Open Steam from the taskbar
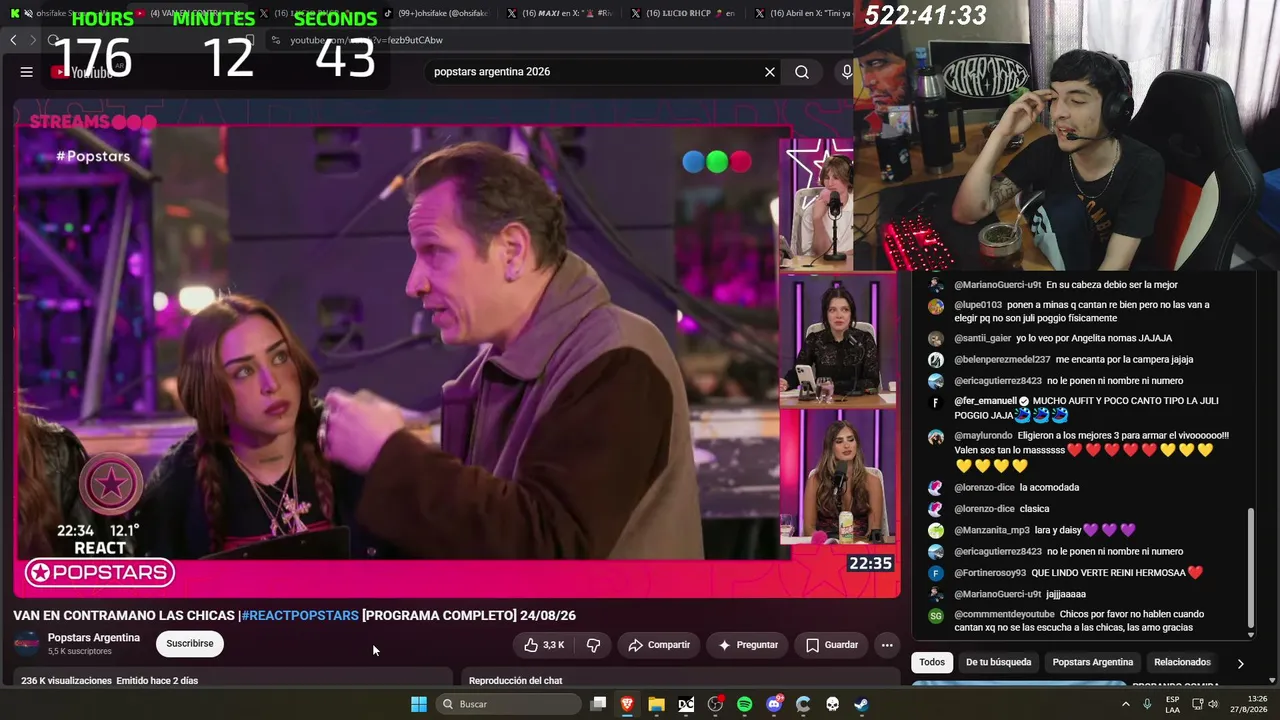 coord(861,704)
